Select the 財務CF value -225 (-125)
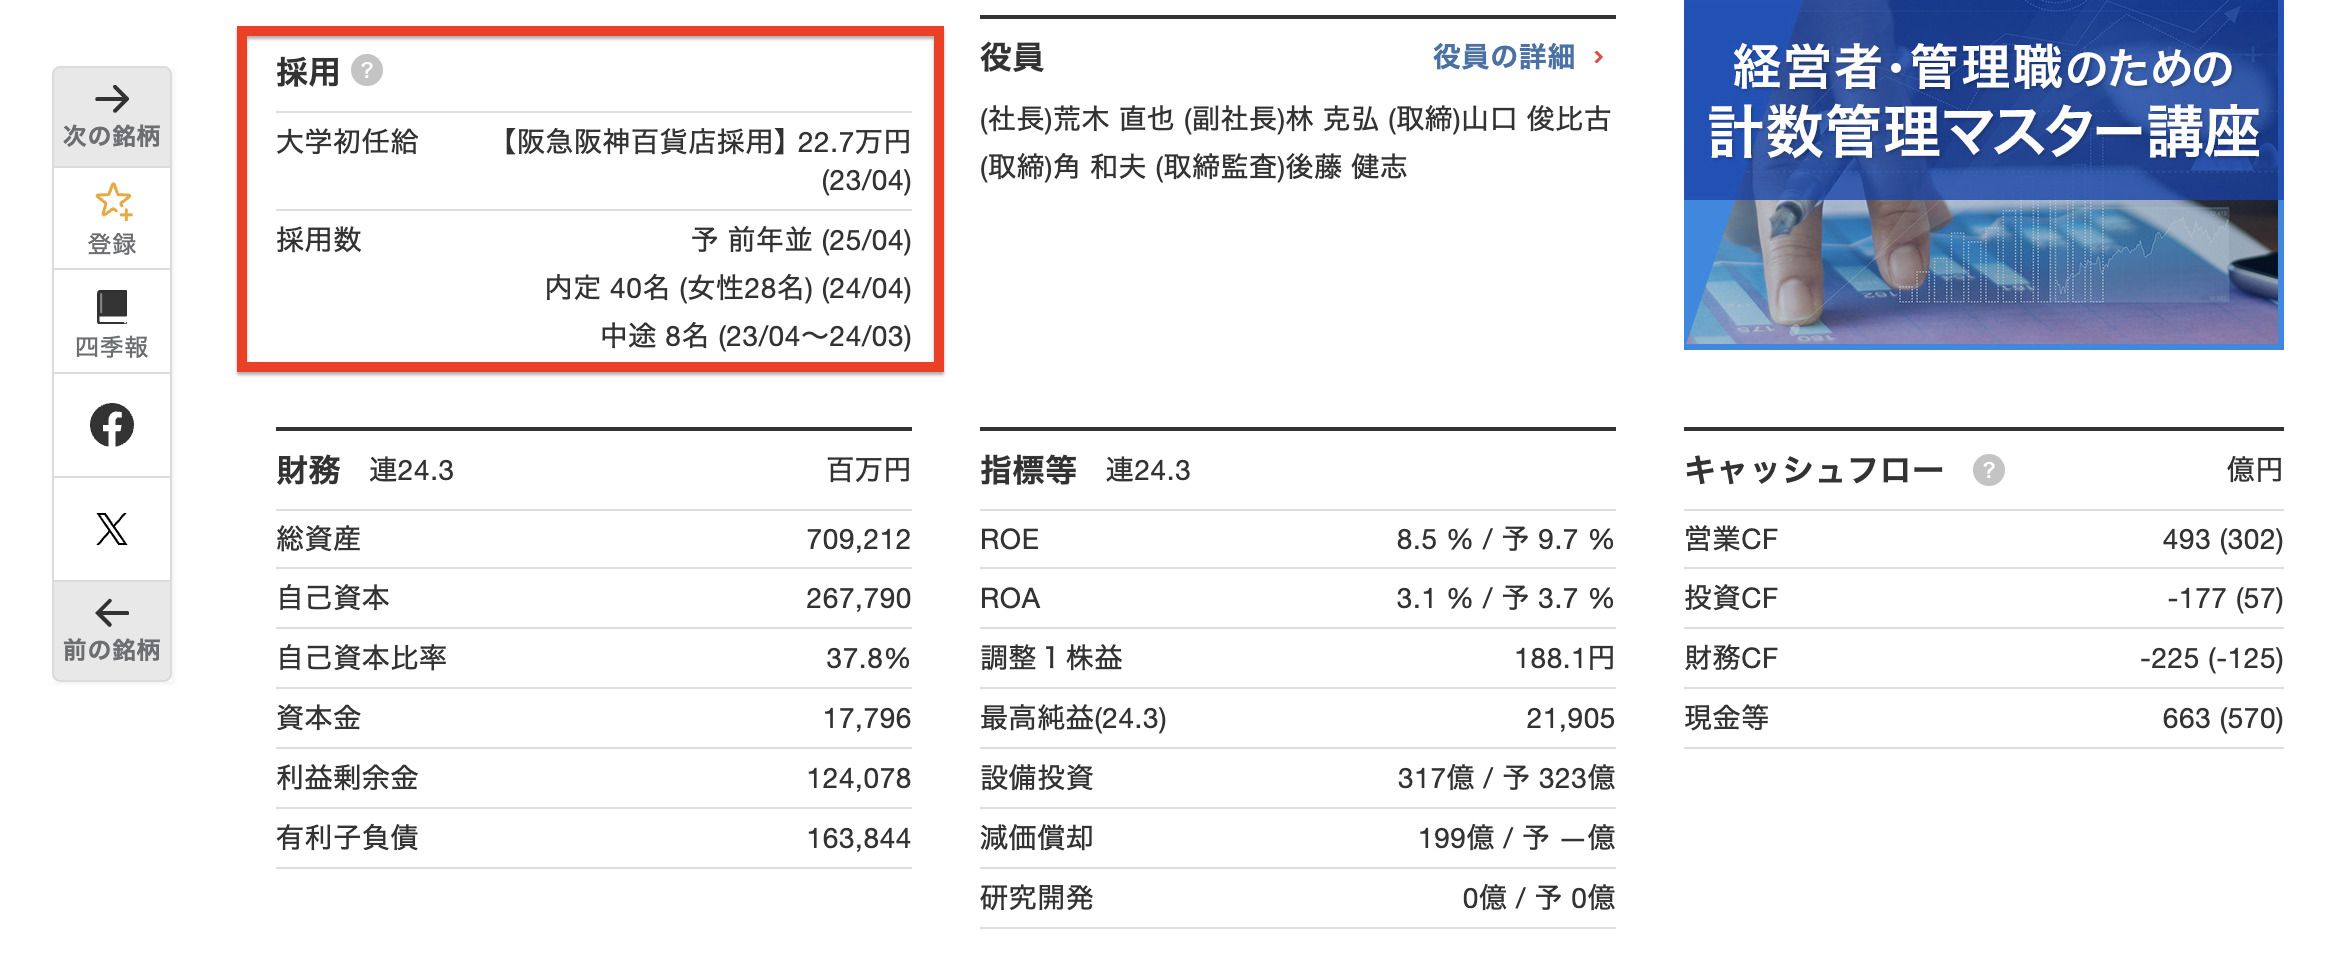Viewport: 2326px width, 962px height. click(2211, 658)
